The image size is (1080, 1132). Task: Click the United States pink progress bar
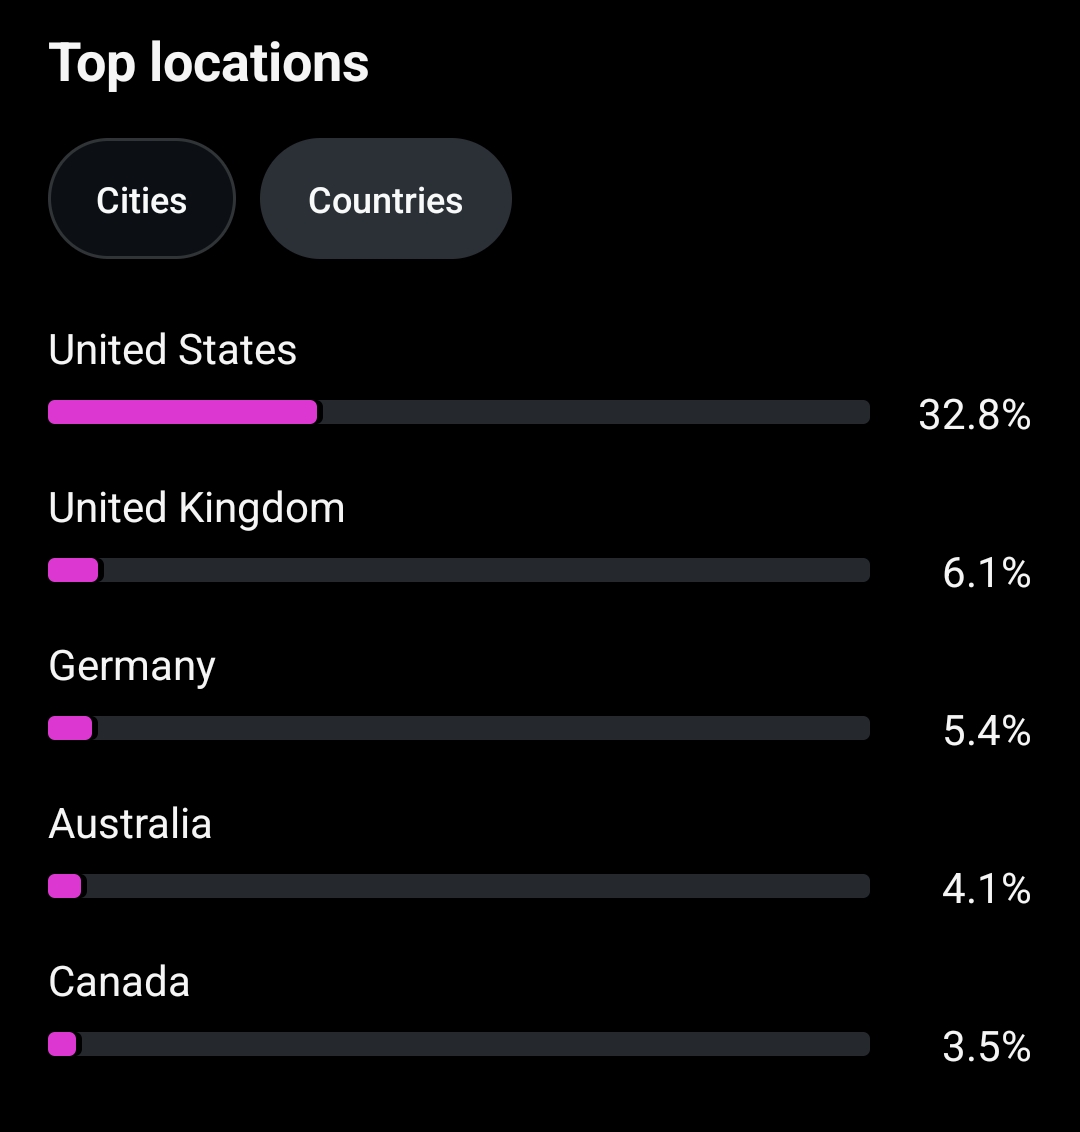(183, 412)
